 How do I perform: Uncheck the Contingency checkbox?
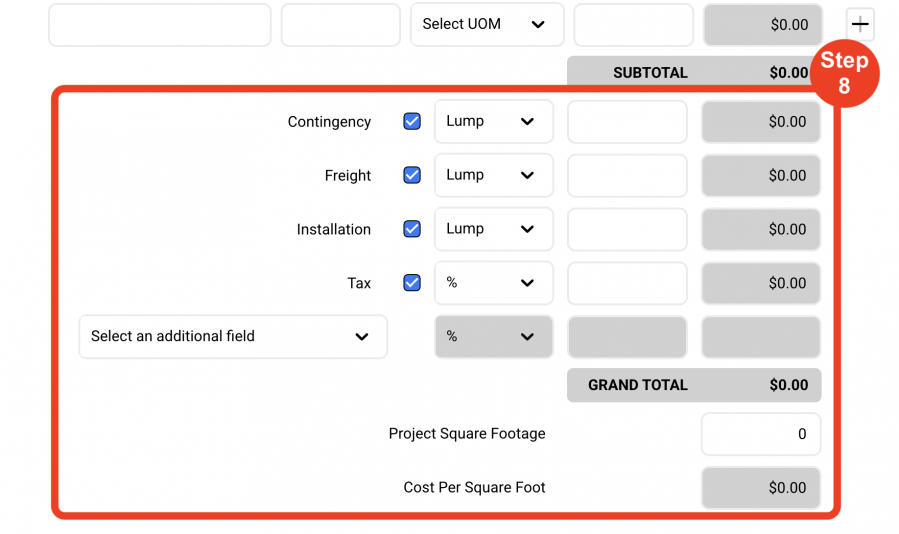coord(412,121)
